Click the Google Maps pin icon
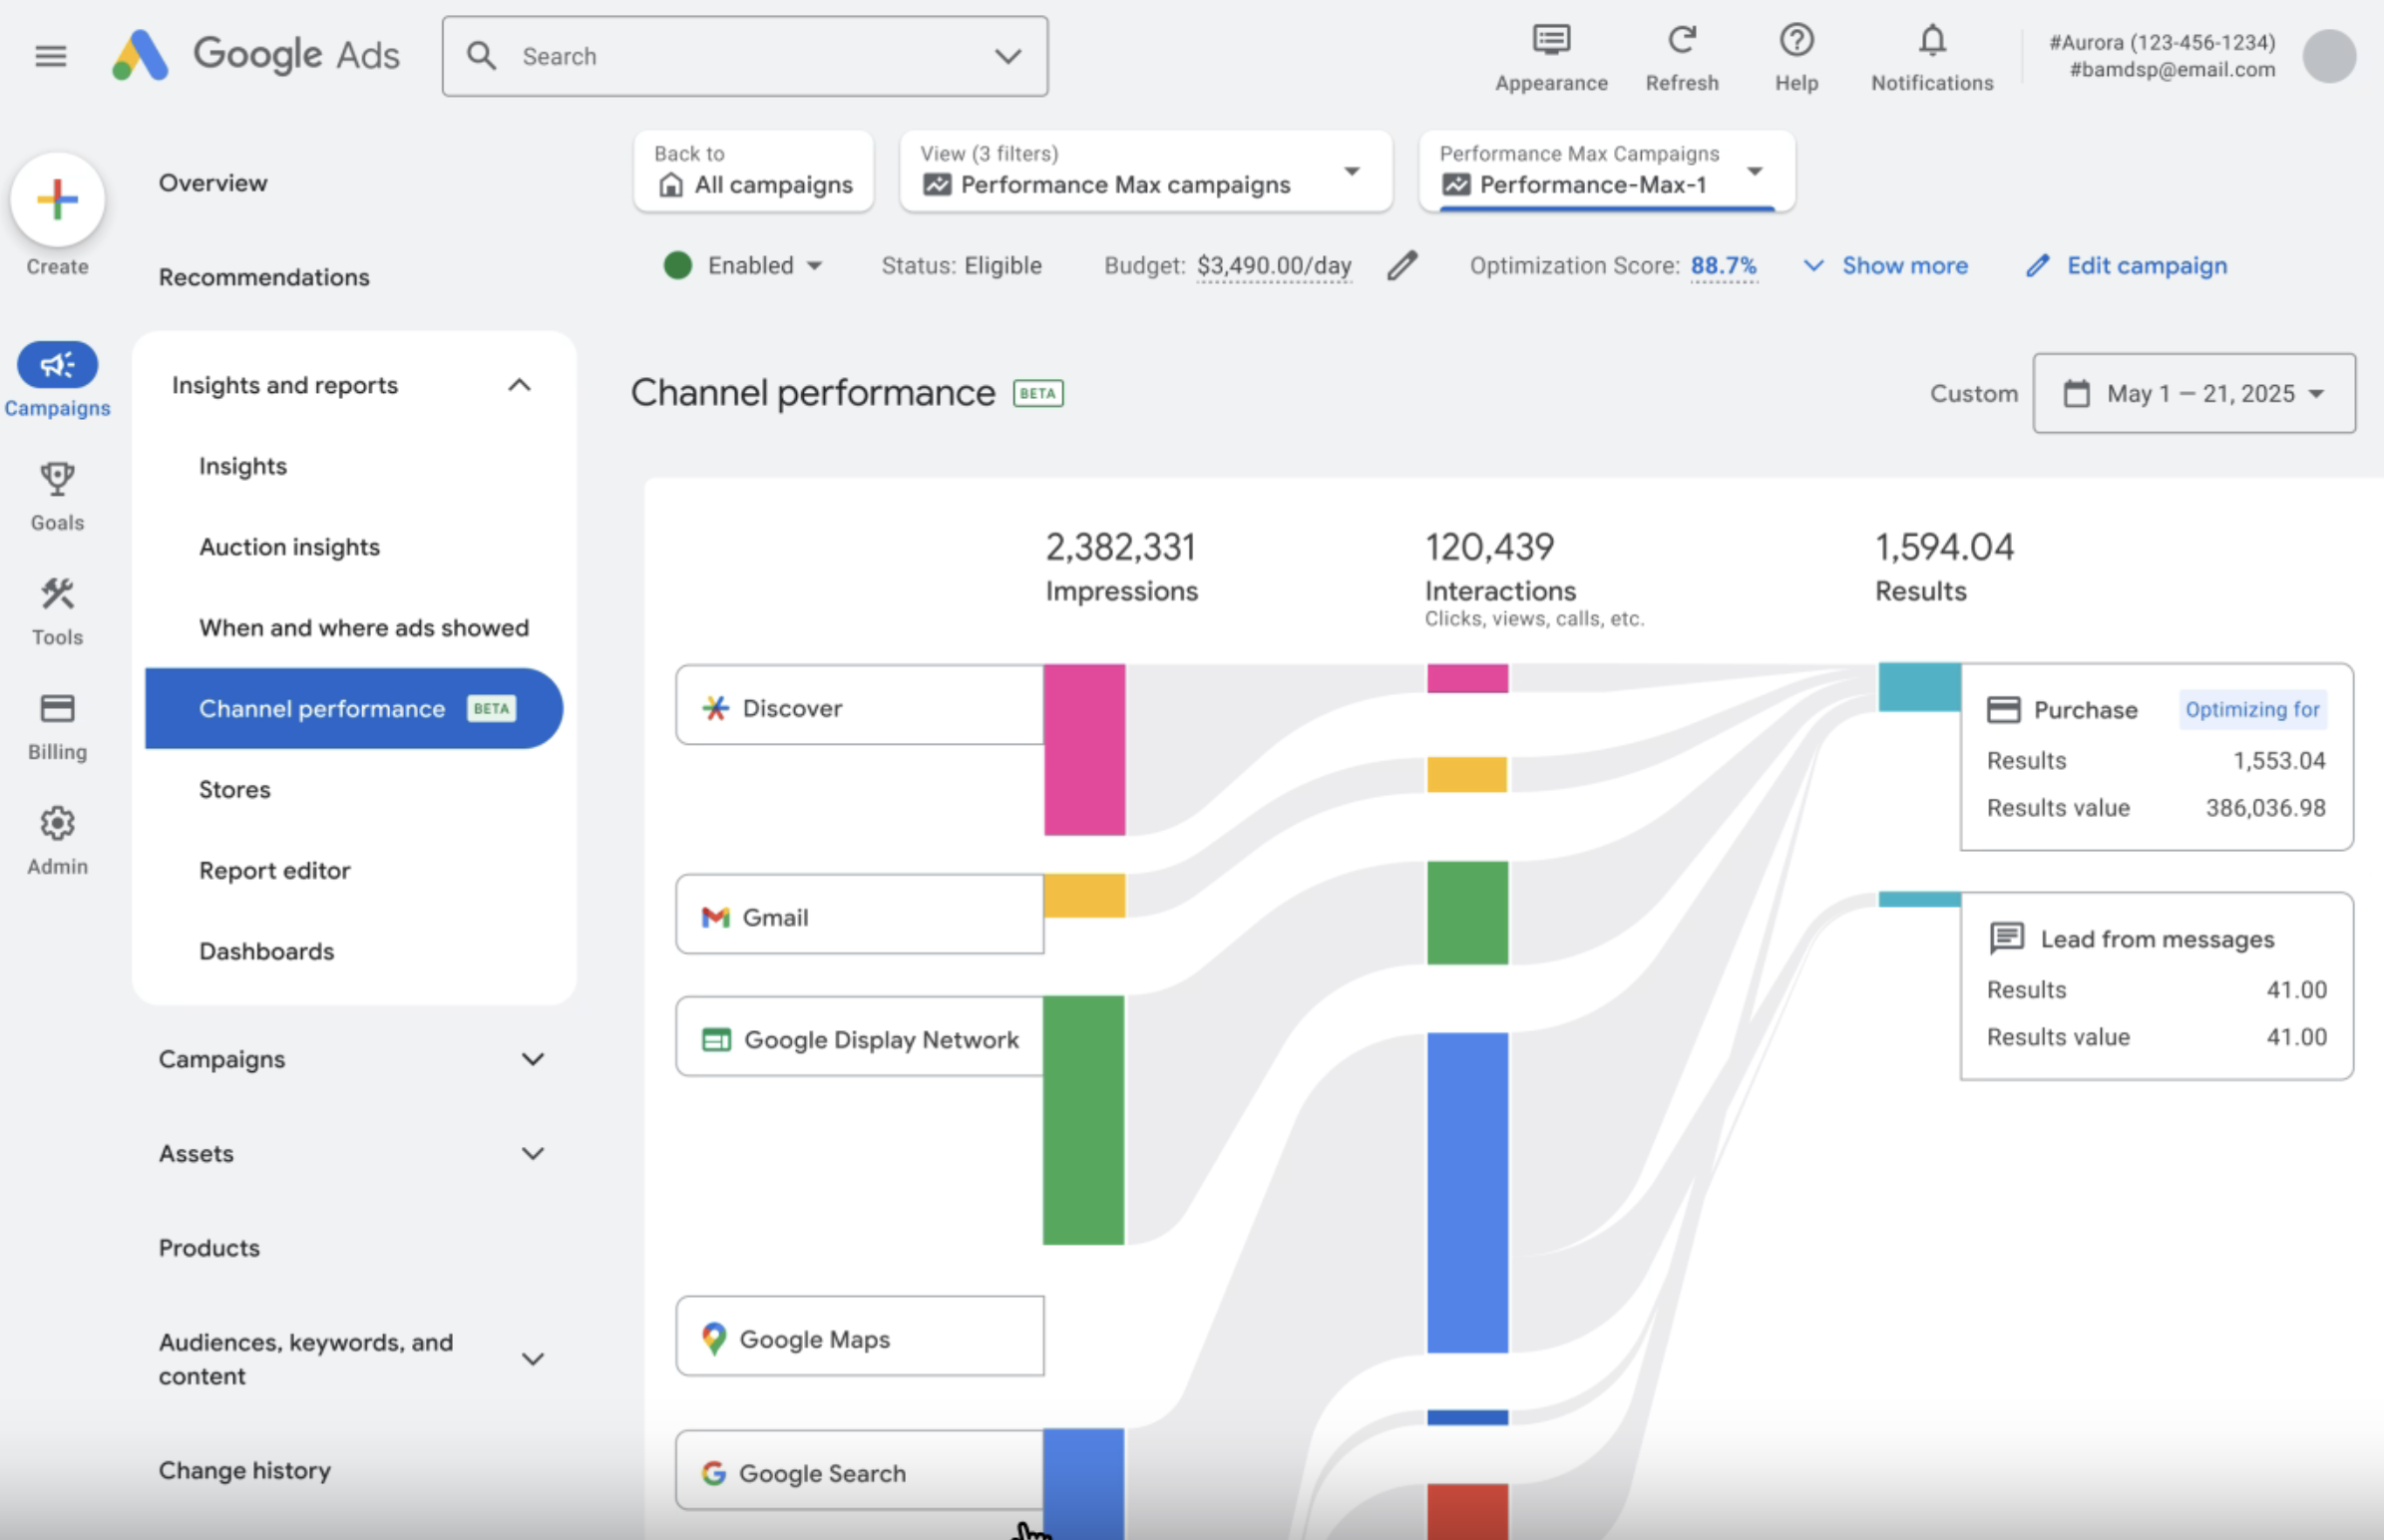Screen dimensions: 2384x1540 (x=713, y=1338)
